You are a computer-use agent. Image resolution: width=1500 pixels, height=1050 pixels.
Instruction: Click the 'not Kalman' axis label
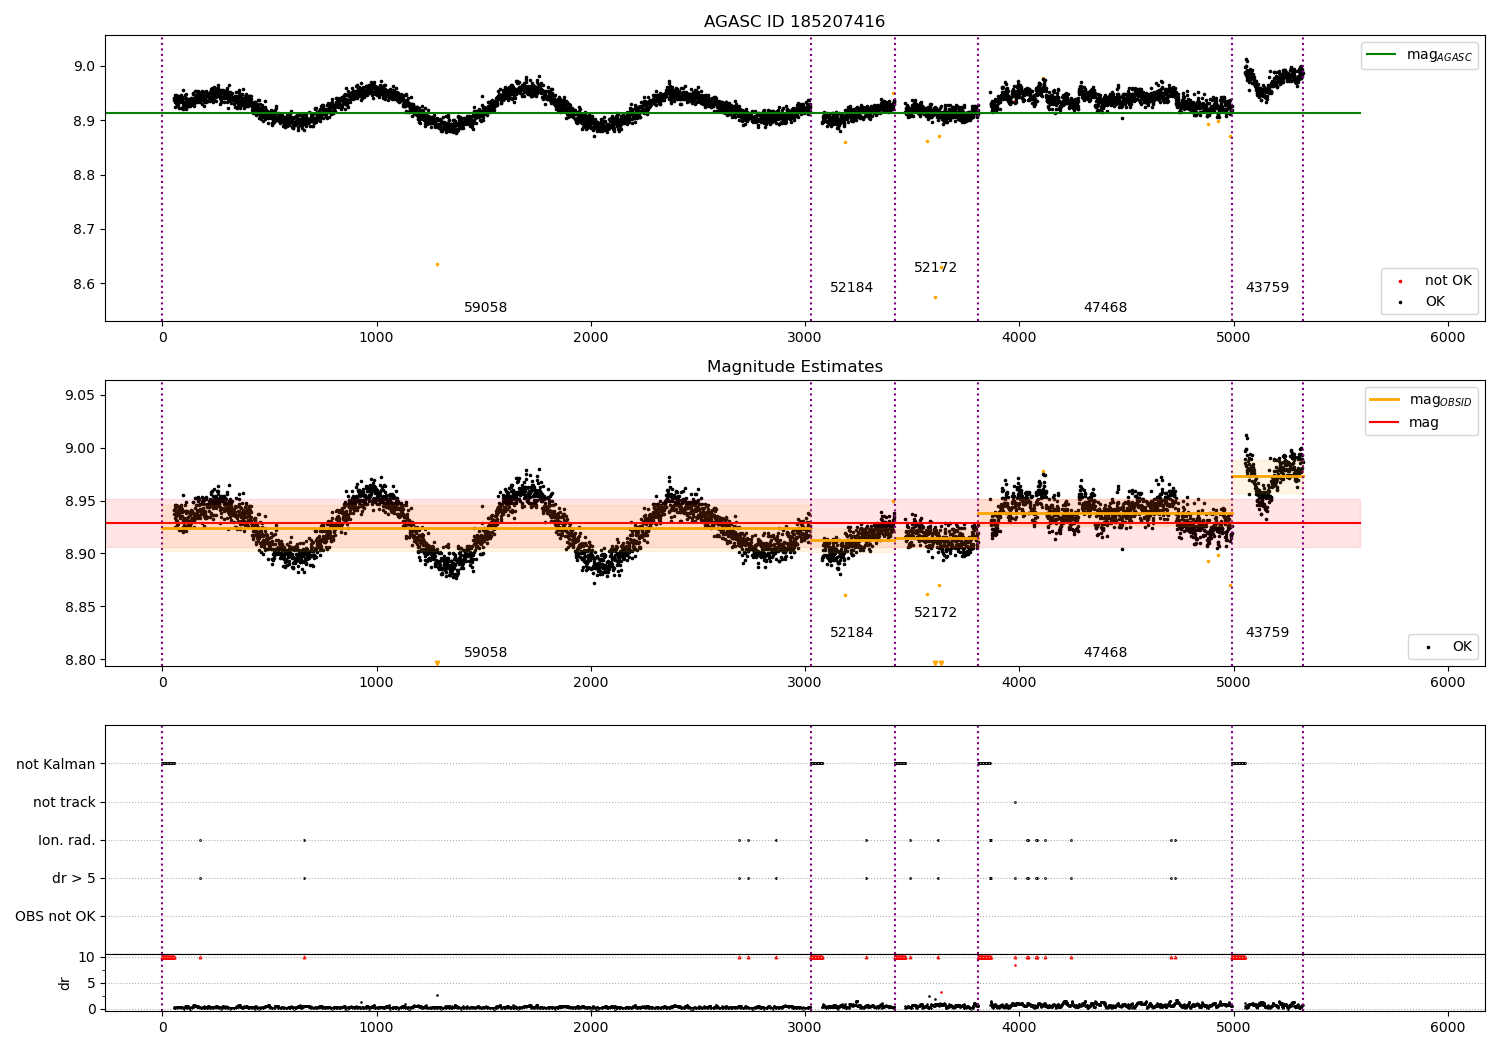pos(56,764)
